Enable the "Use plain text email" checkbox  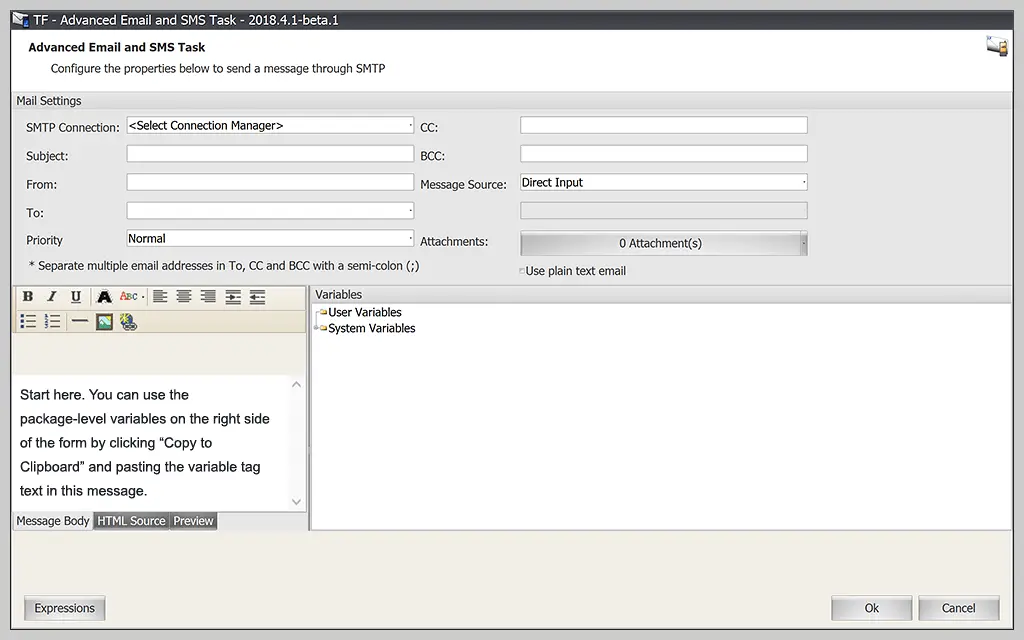[x=522, y=270]
